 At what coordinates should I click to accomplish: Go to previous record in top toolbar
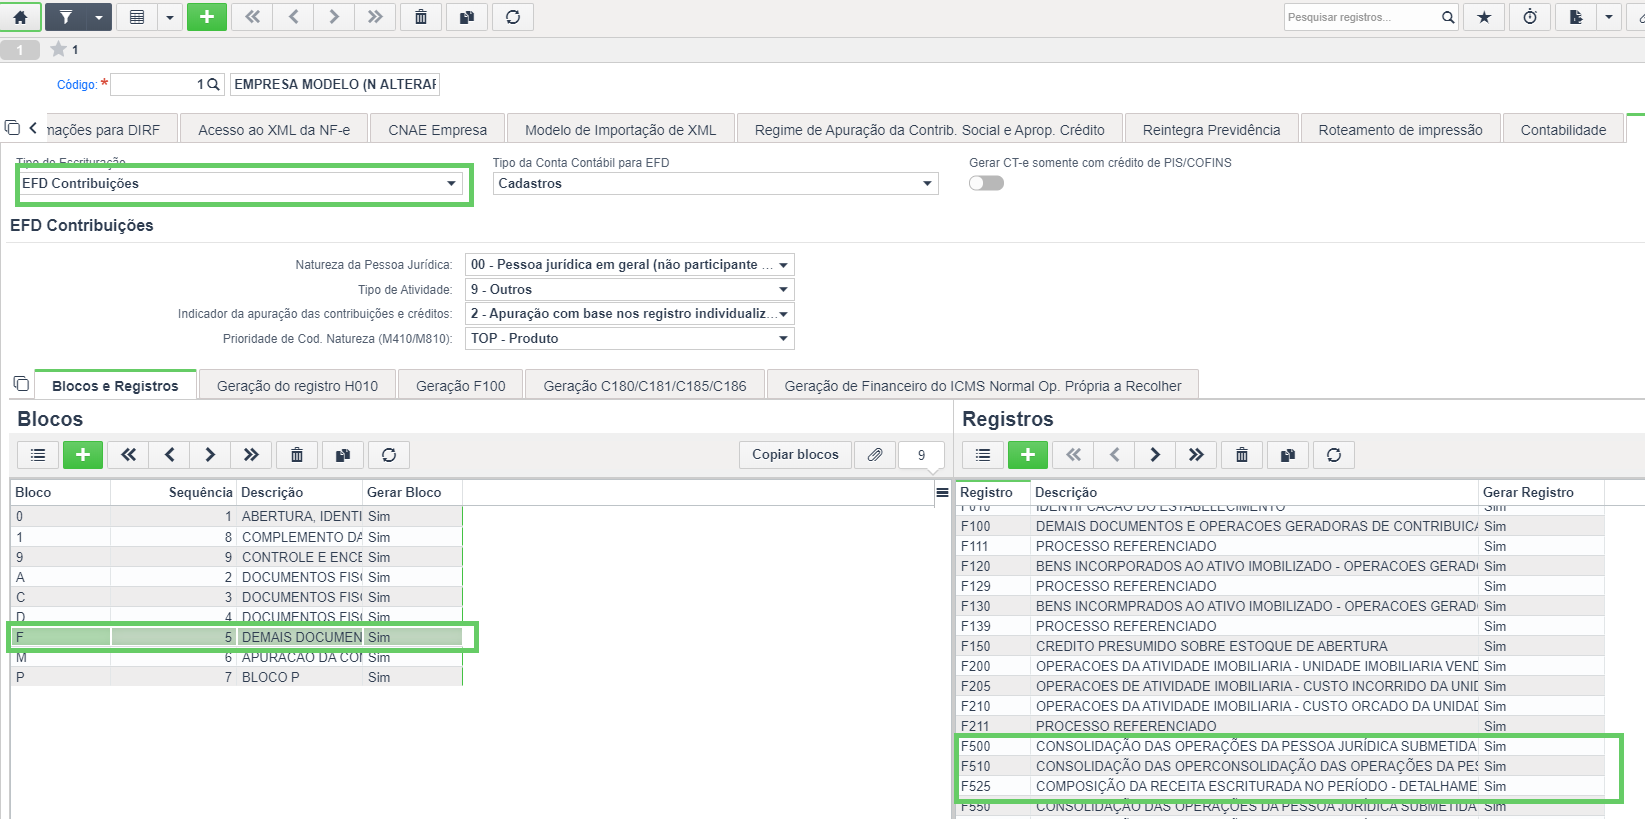coord(293,17)
